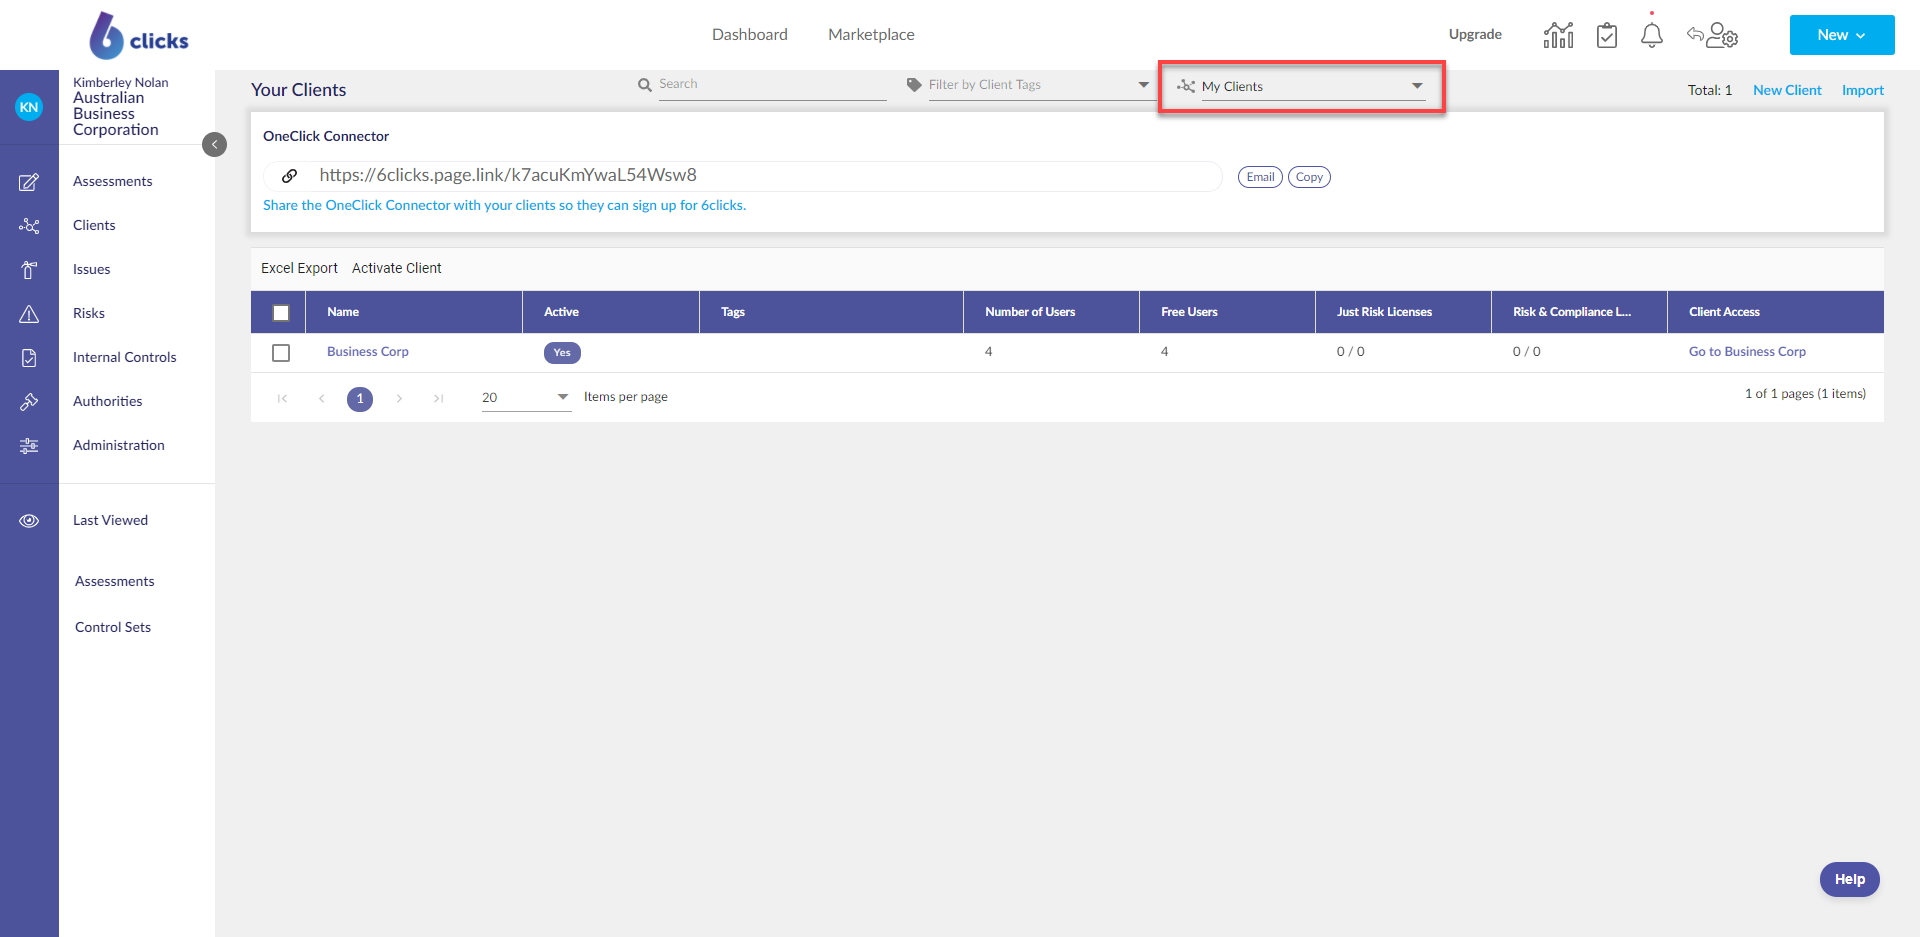Click the Authorities gavel icon

click(x=29, y=402)
